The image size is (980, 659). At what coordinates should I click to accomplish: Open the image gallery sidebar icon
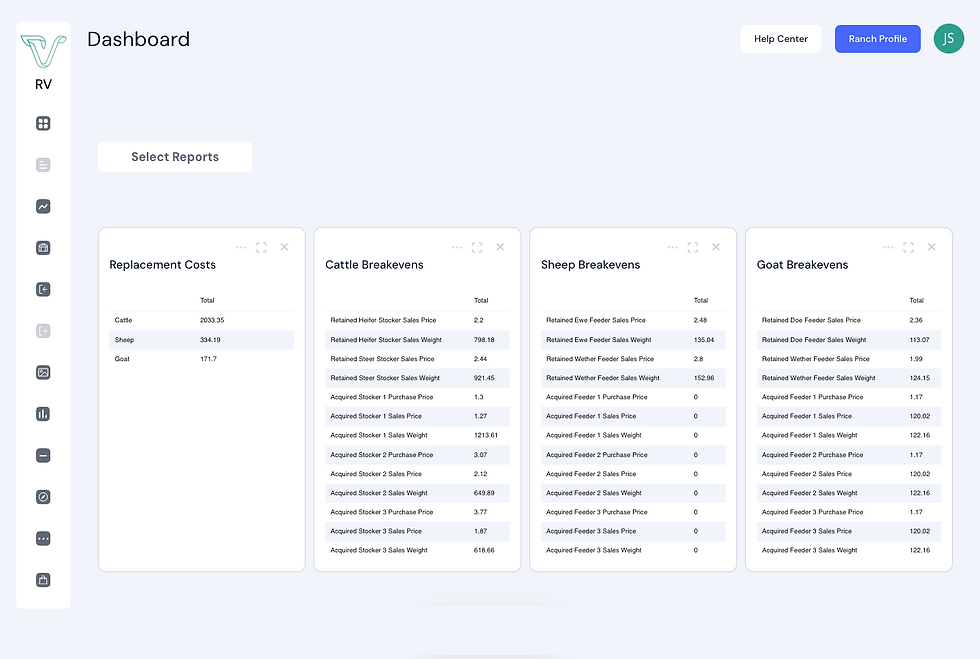[43, 373]
